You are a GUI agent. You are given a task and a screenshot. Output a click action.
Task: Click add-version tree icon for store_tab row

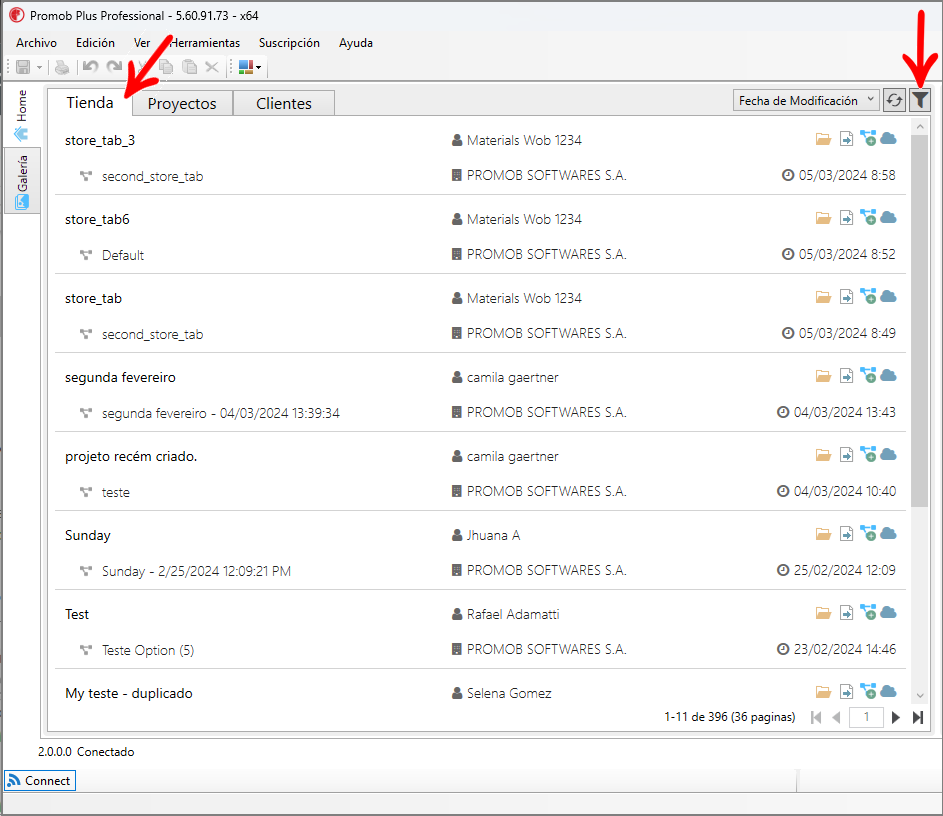click(x=868, y=296)
